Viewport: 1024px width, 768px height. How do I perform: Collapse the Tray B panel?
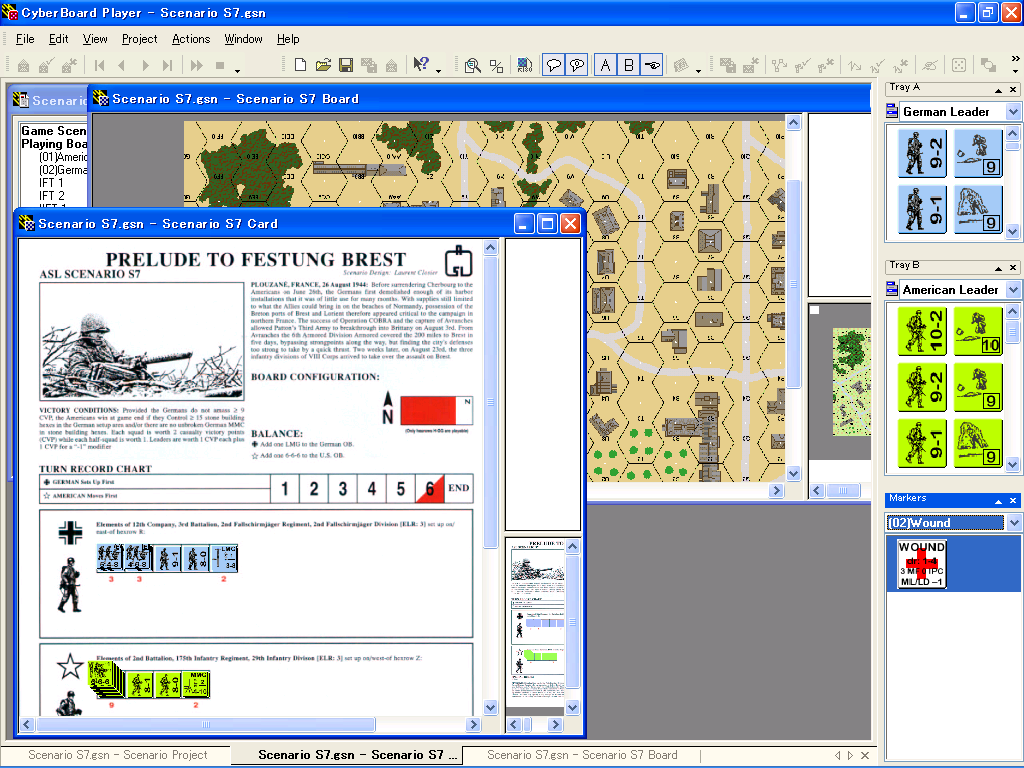tap(998, 268)
